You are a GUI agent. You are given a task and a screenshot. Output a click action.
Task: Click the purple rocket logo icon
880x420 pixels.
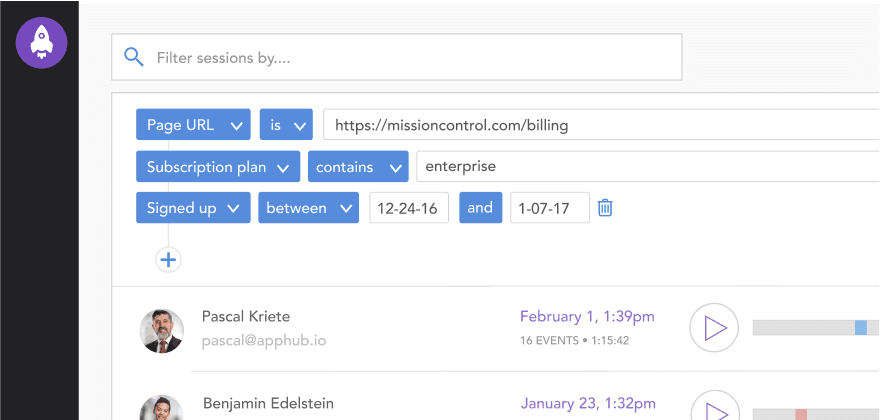(x=42, y=43)
